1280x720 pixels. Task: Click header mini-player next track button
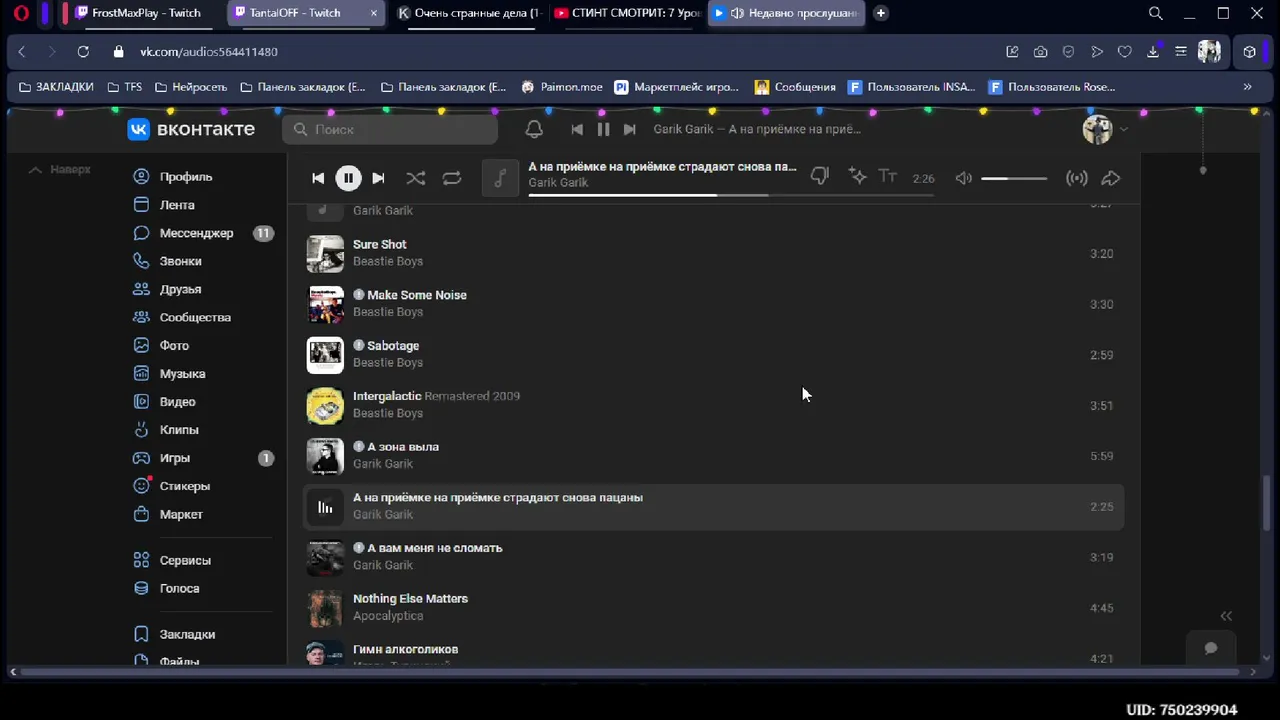[x=629, y=129]
